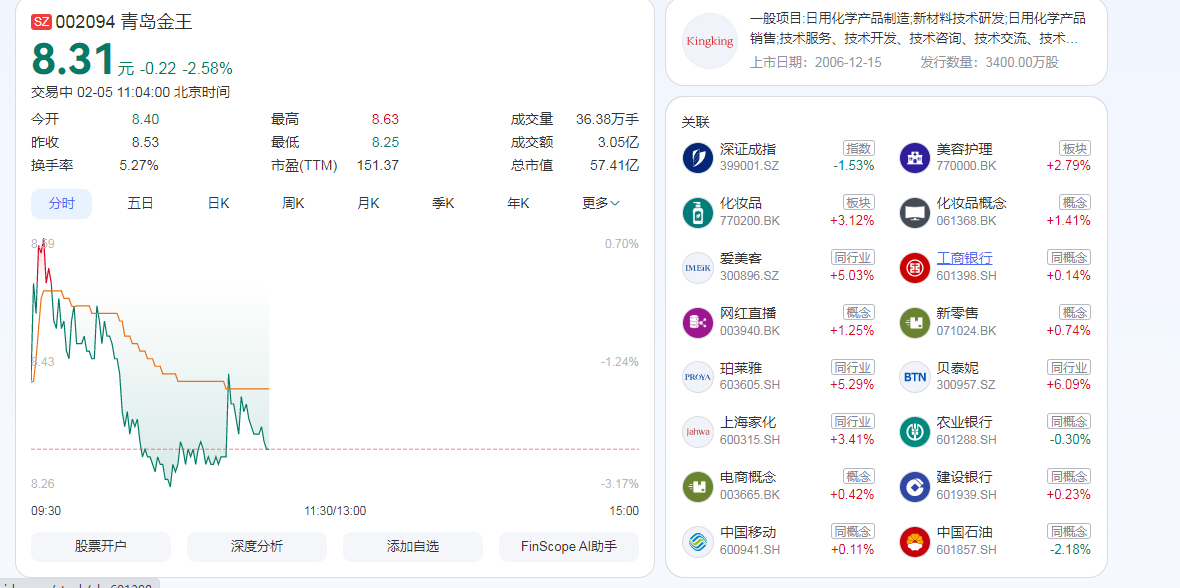This screenshot has height=588, width=1180.
Task: Click the 换手率 value 5.27%
Action: click(138, 165)
